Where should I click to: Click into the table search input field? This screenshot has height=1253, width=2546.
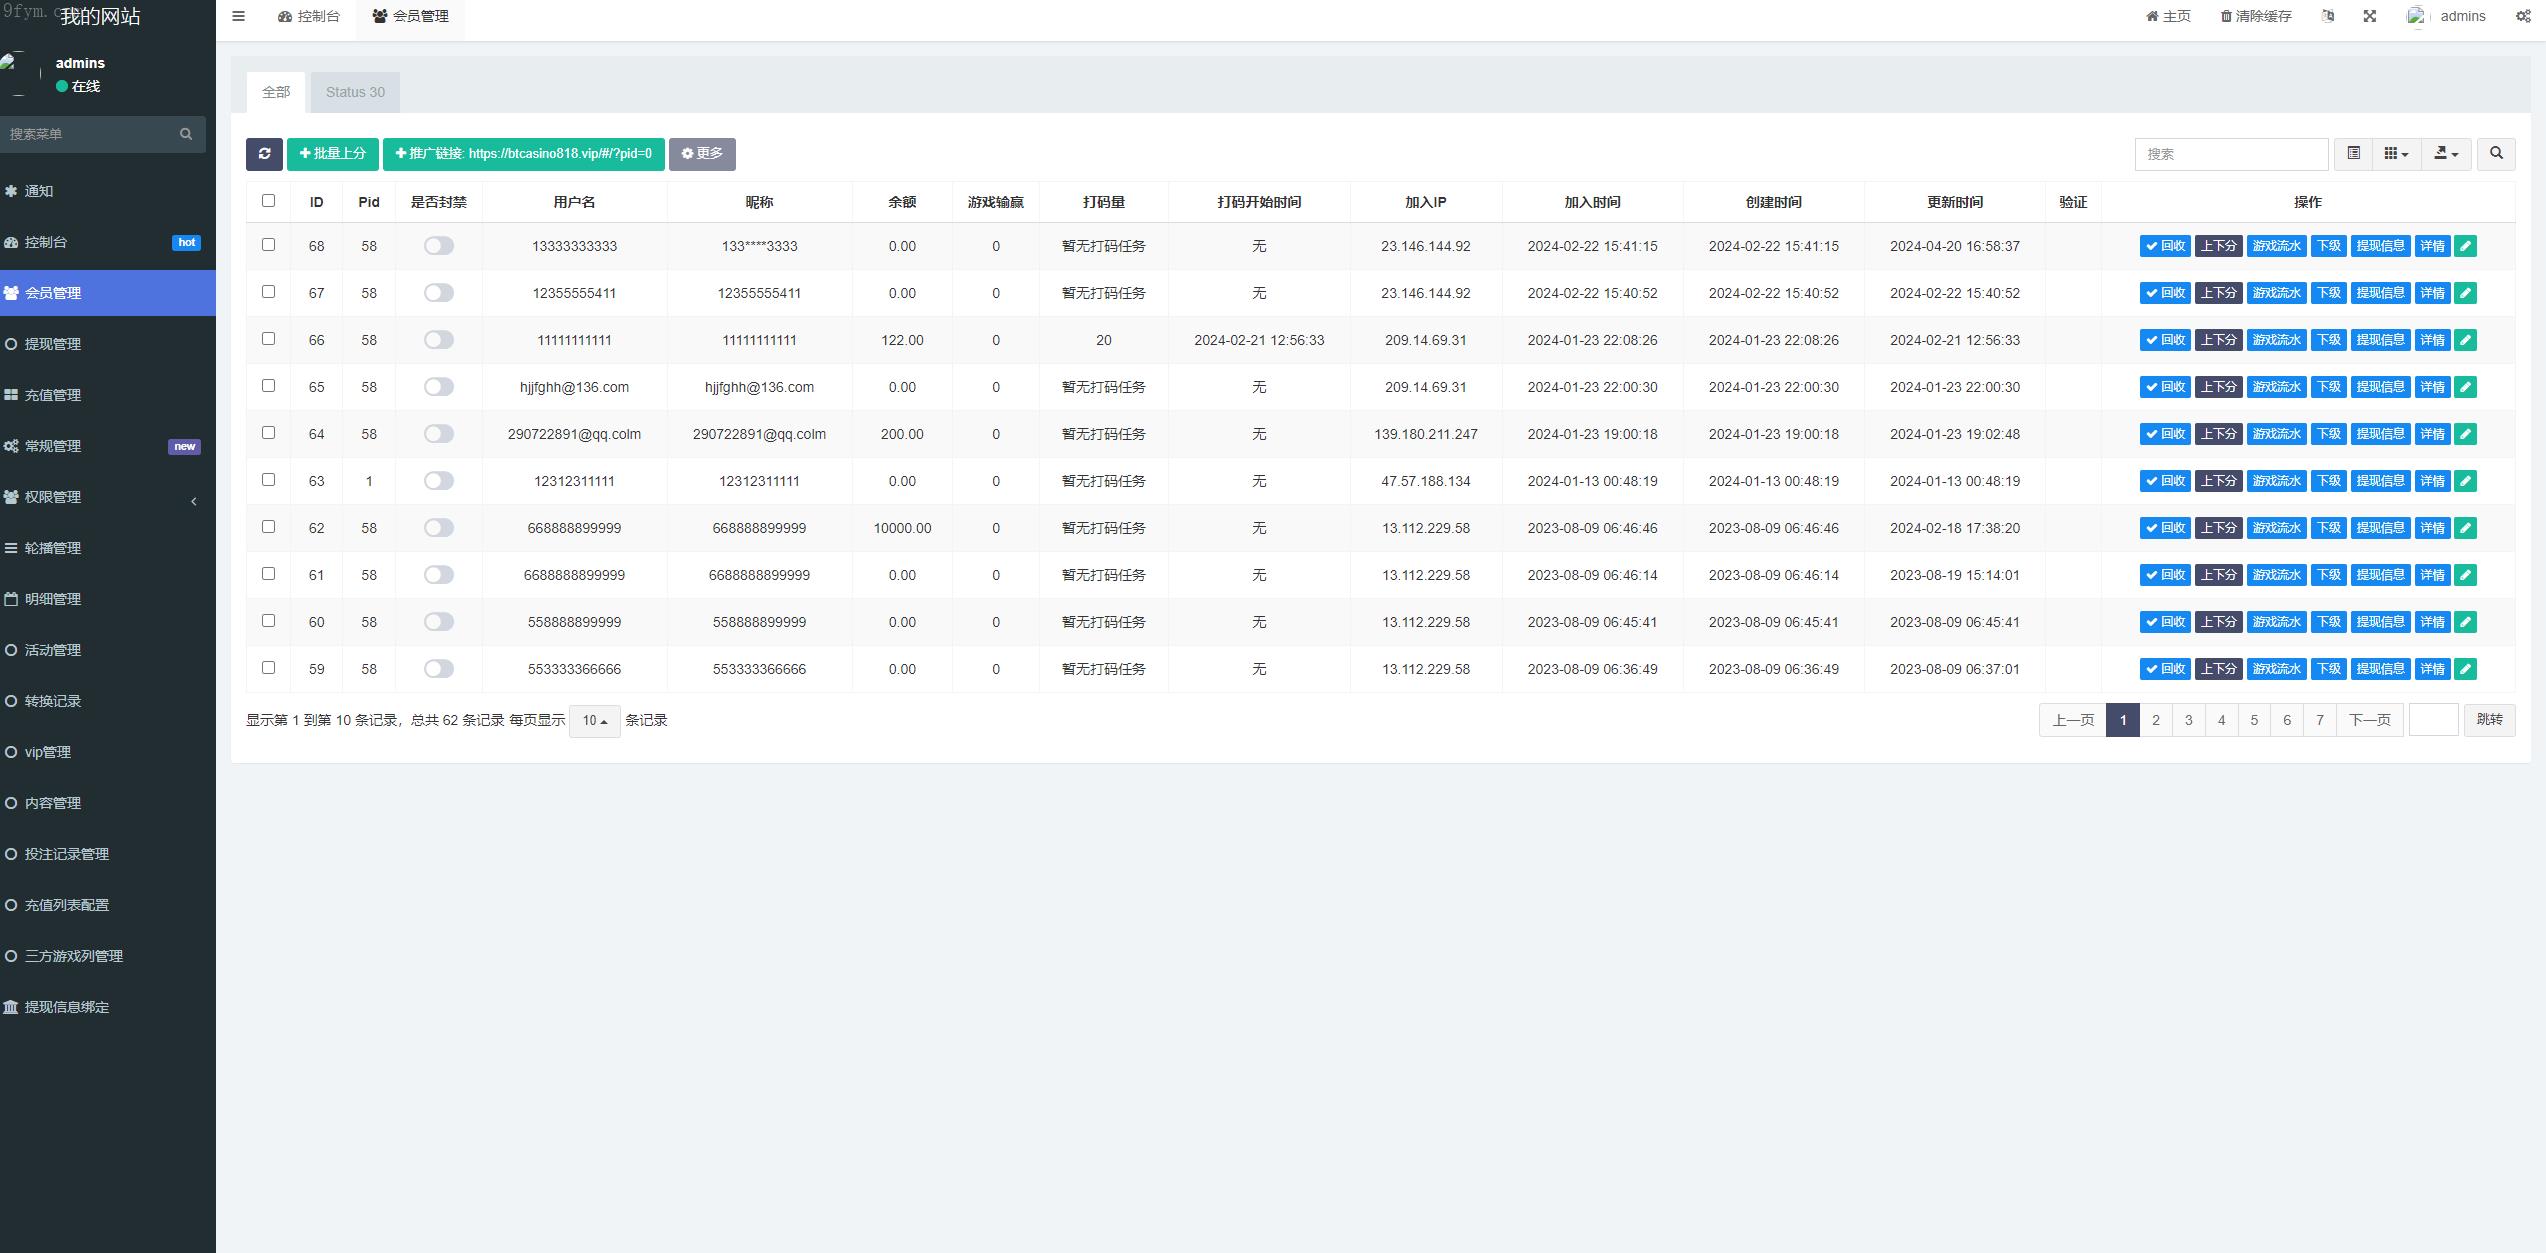[x=2231, y=154]
